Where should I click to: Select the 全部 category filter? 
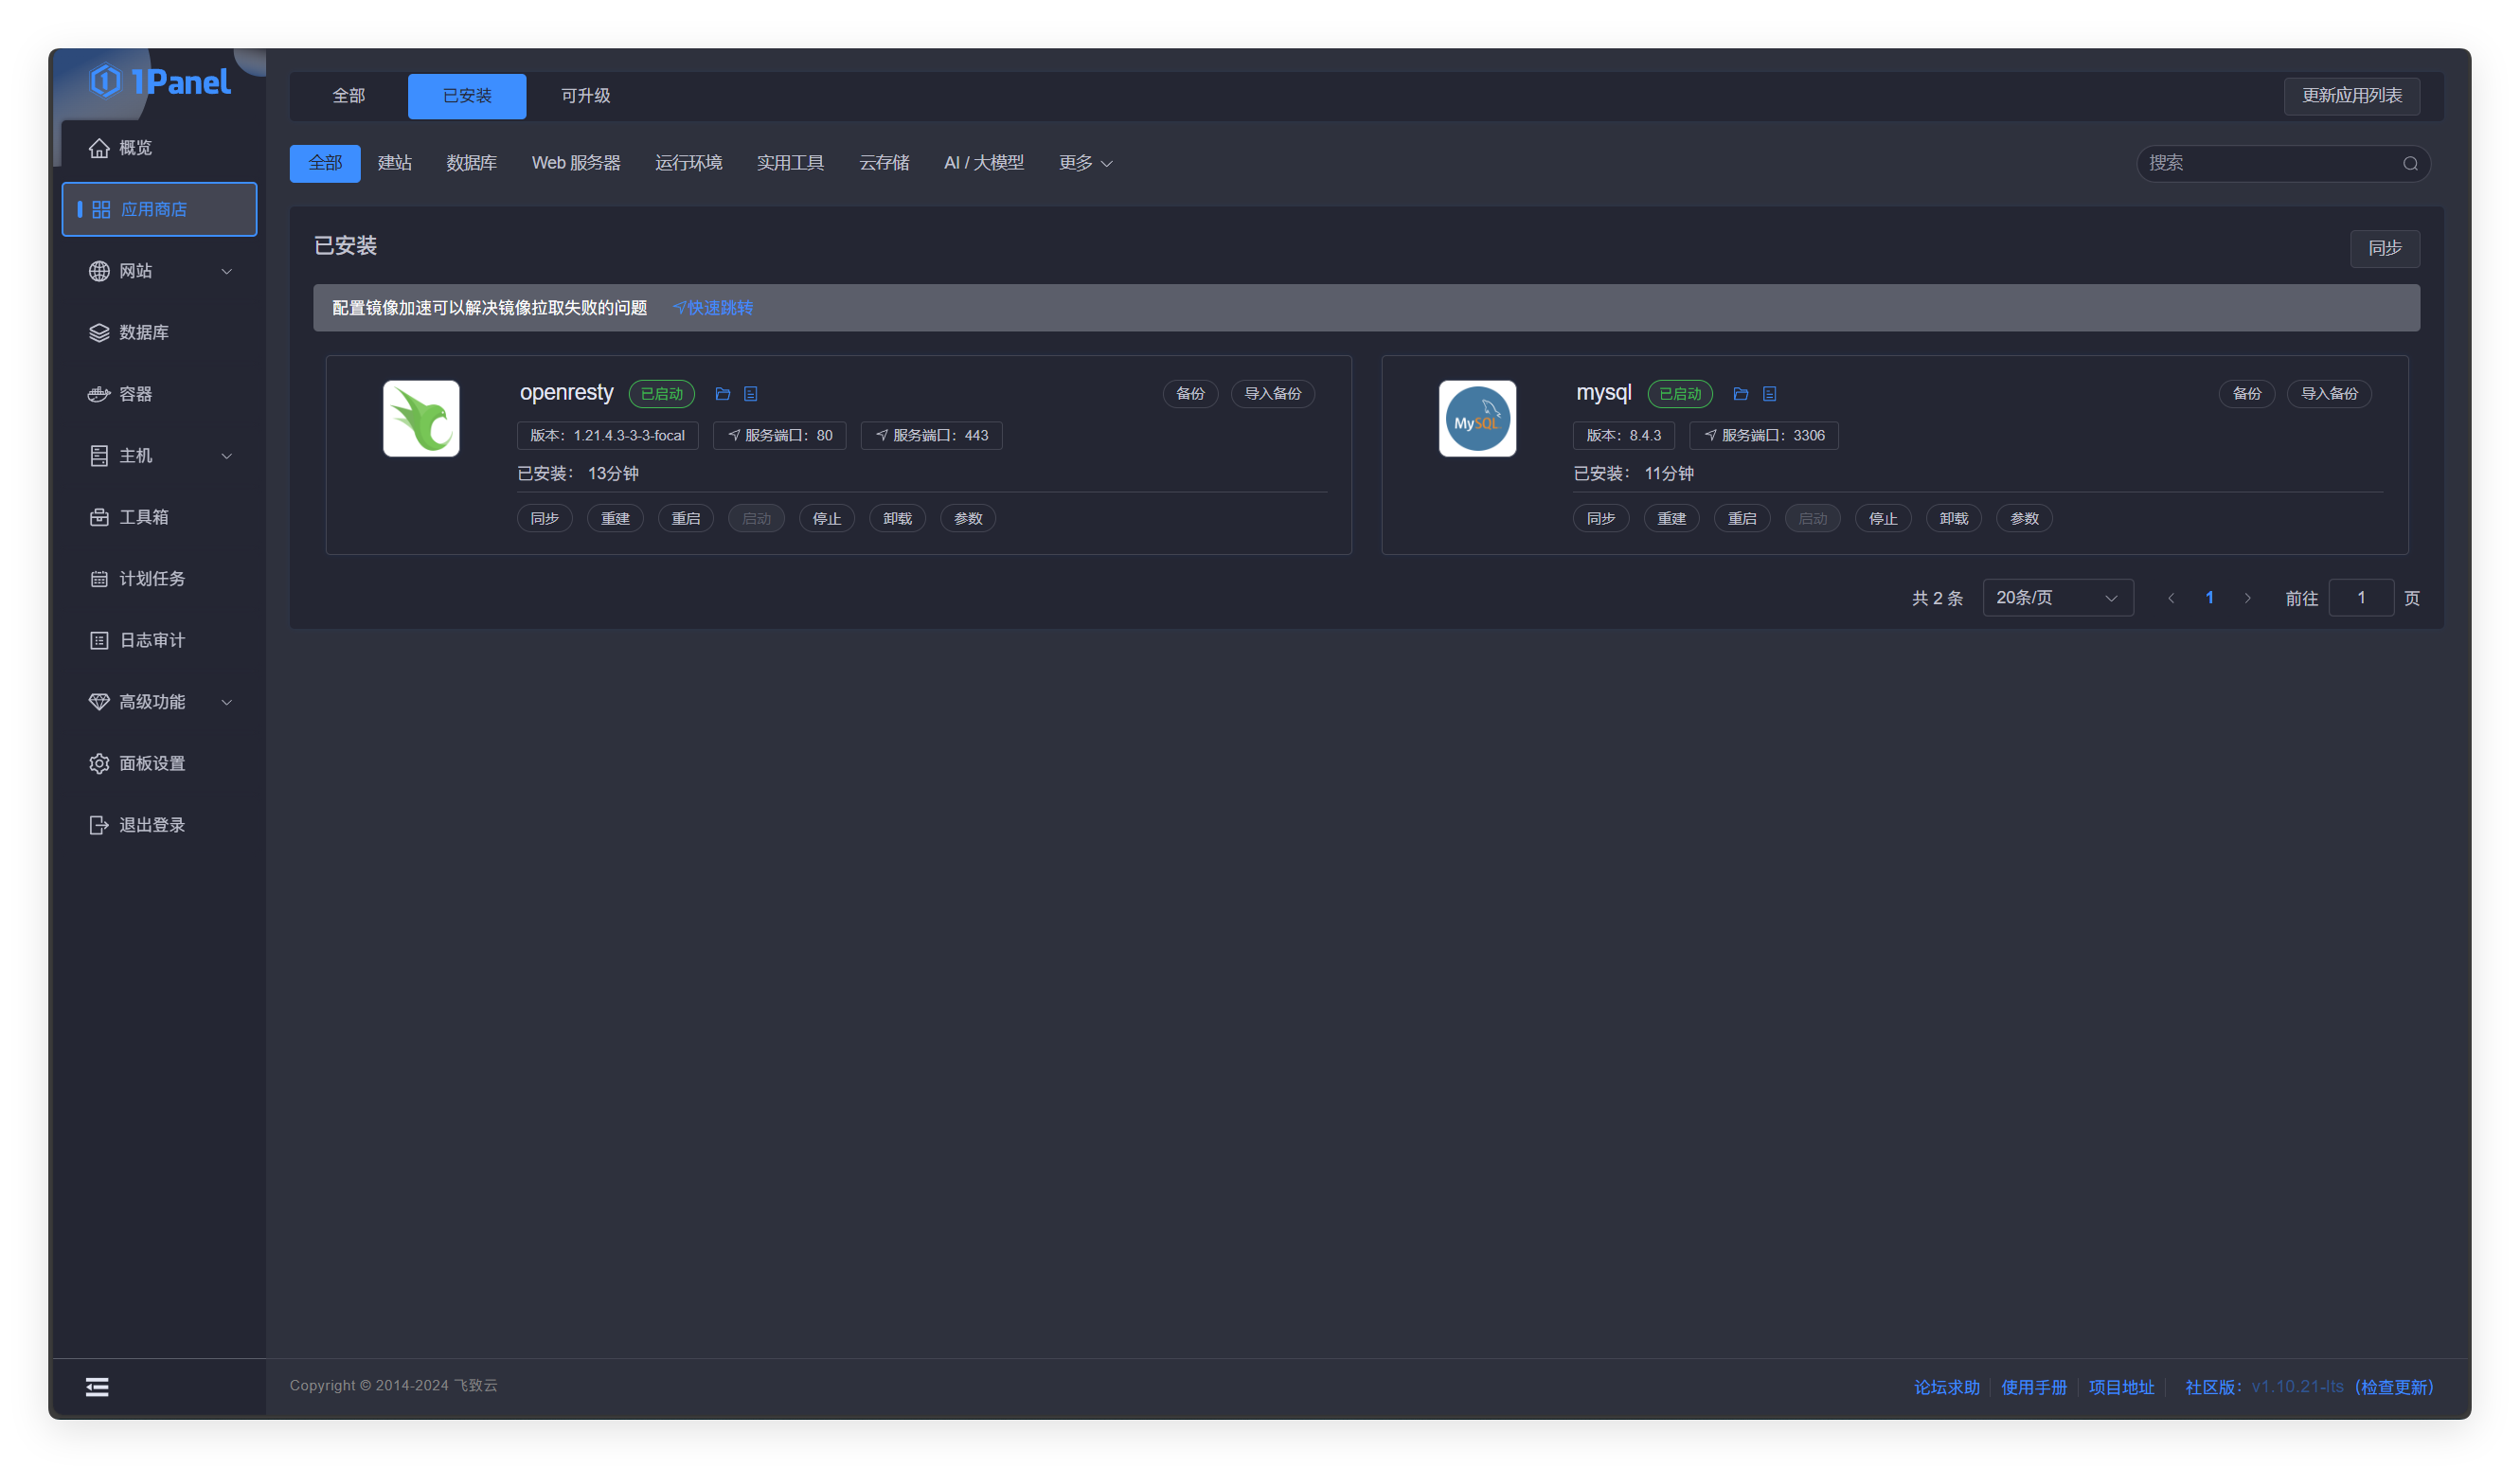pyautogui.click(x=325, y=163)
